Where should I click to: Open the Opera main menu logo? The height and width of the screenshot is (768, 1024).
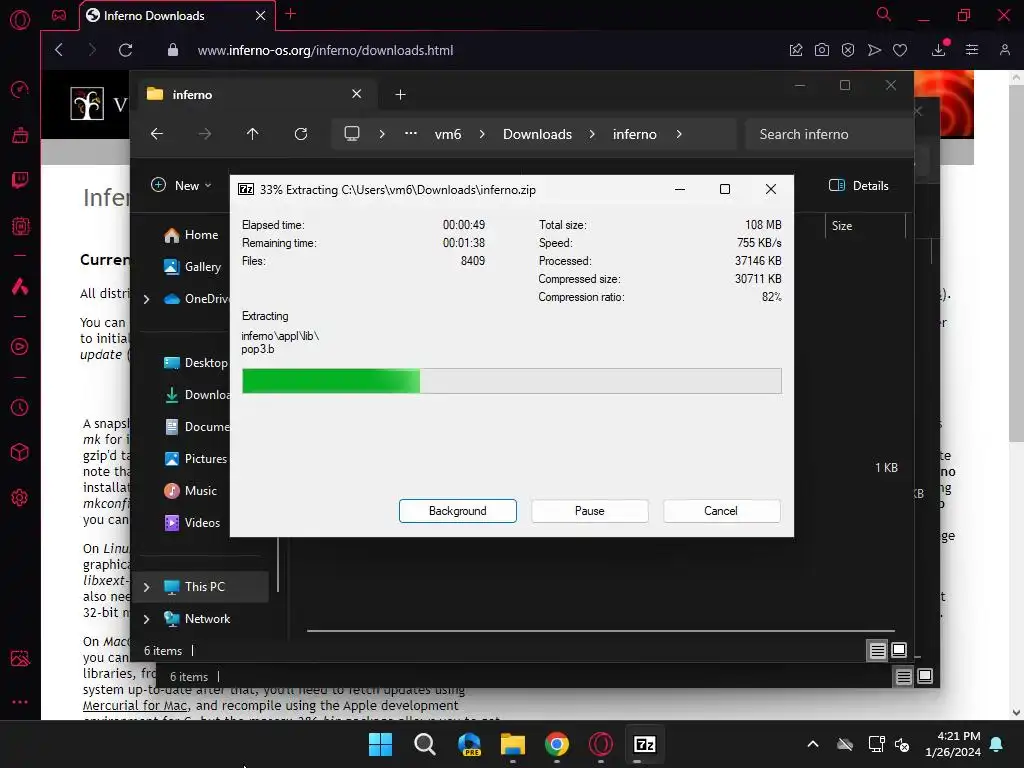pyautogui.click(x=20, y=20)
